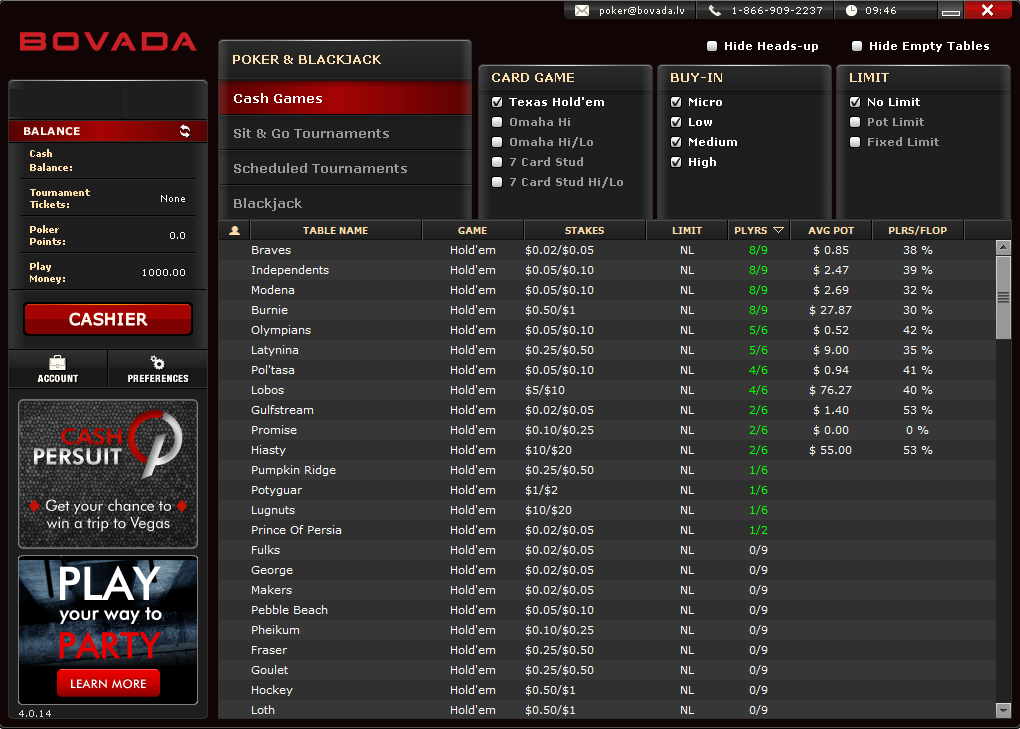
Task: Click the Play Money value 1000.00
Action: click(x=163, y=272)
